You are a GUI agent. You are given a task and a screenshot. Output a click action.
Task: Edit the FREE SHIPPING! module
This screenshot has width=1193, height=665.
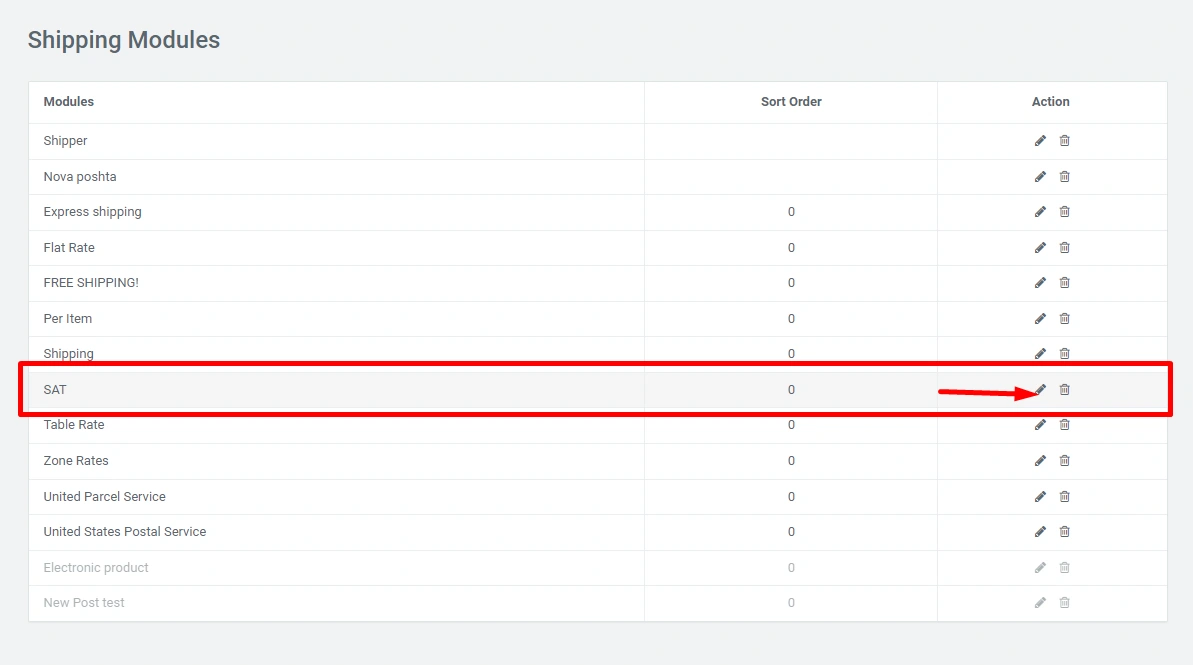pyautogui.click(x=1040, y=283)
